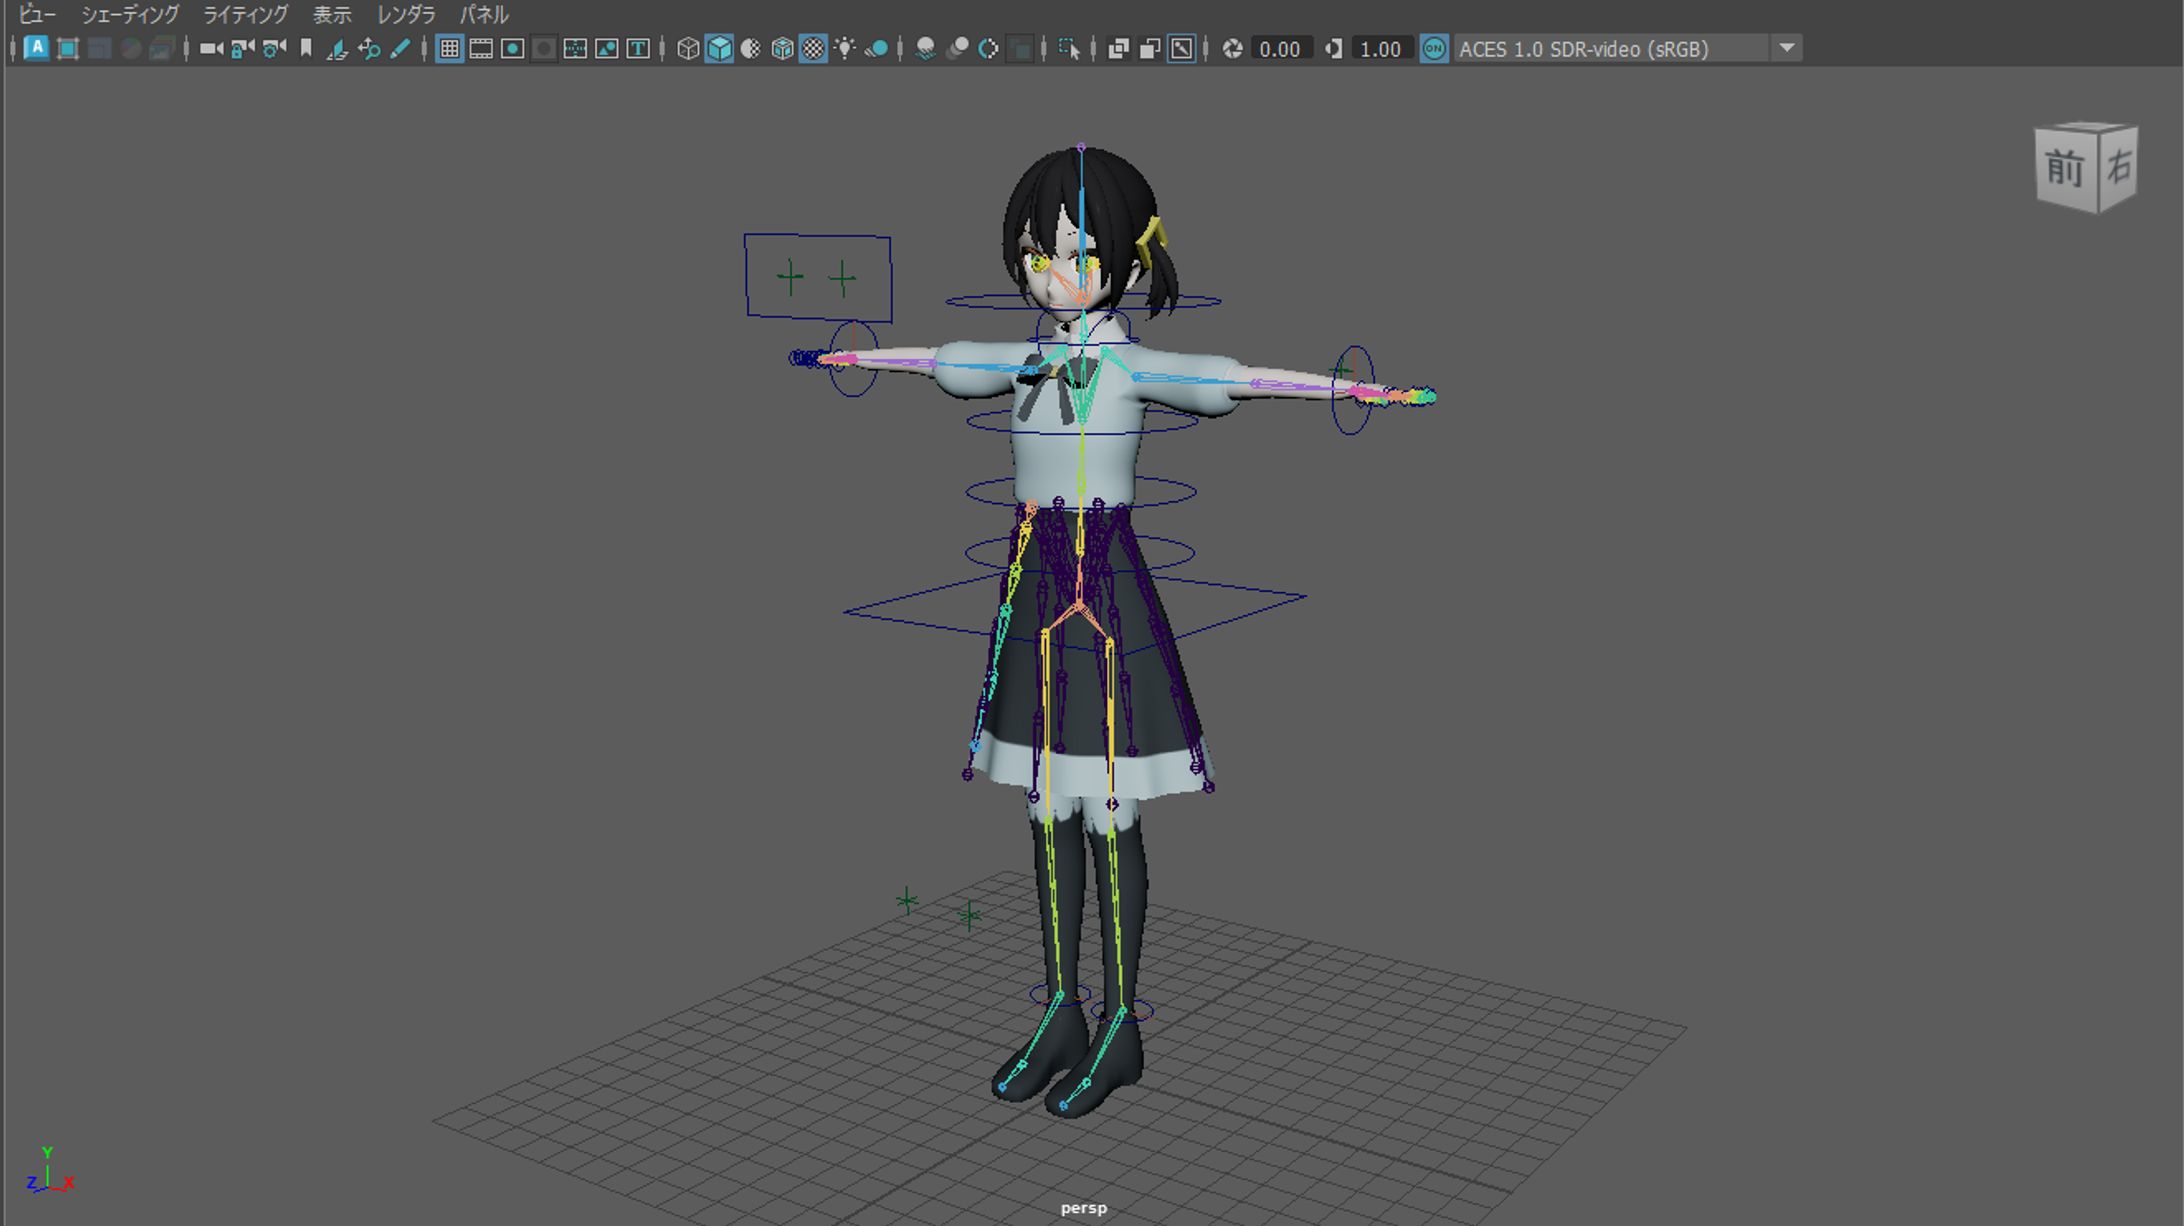Open the パネル menu
The image size is (2184, 1226).
[483, 15]
